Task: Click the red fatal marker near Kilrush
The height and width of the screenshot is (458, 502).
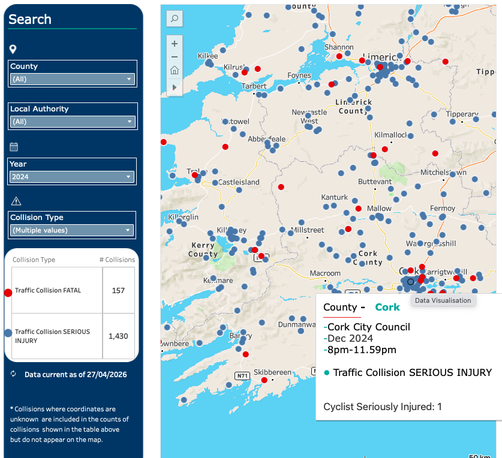Action: coord(245,72)
